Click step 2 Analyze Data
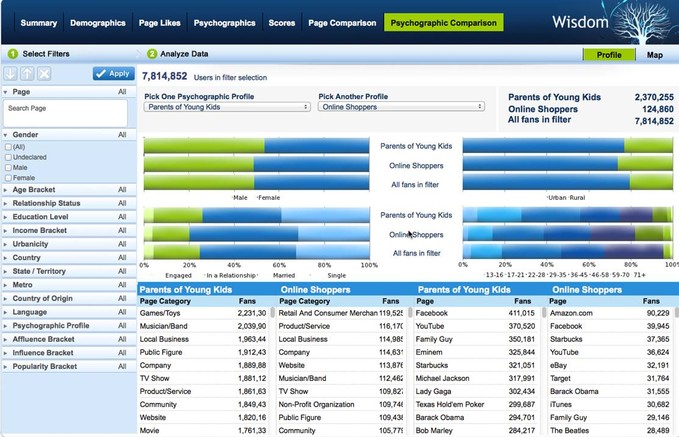The width and height of the screenshot is (679, 437). coord(178,54)
